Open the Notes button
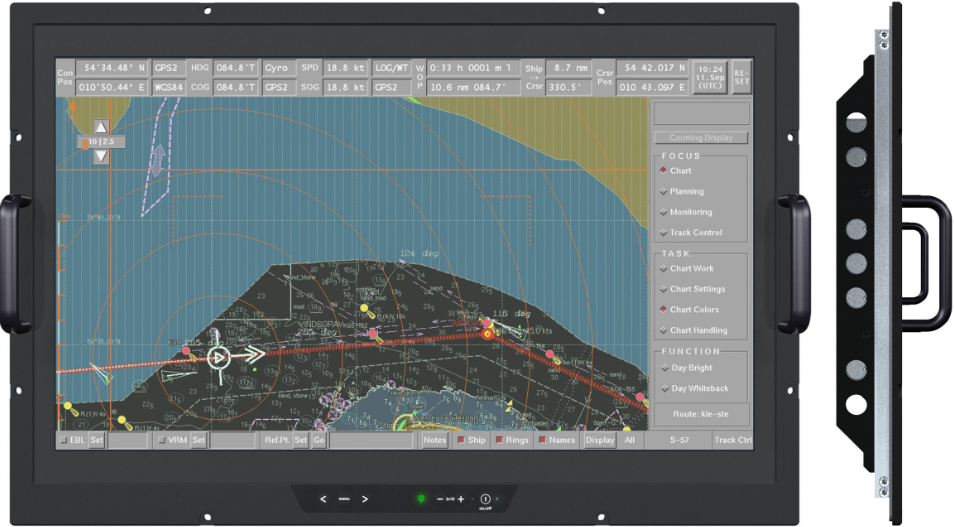This screenshot has height=527, width=954. point(435,440)
